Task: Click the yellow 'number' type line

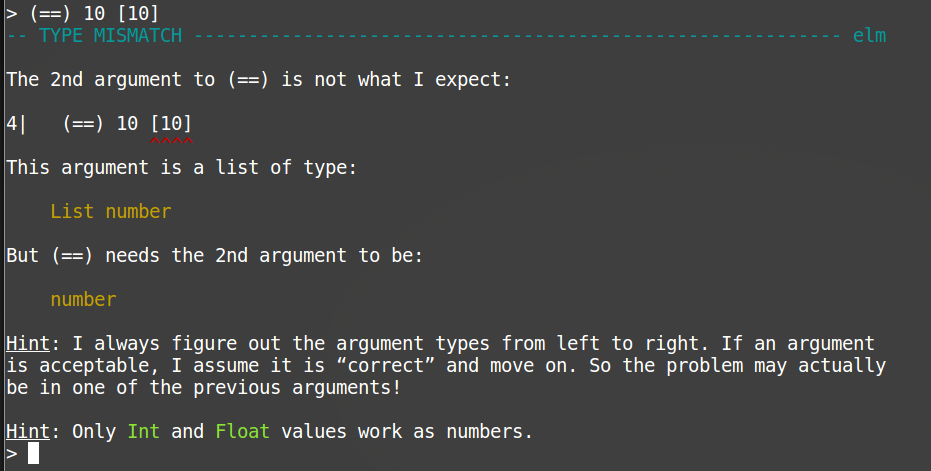Action: click(x=83, y=299)
